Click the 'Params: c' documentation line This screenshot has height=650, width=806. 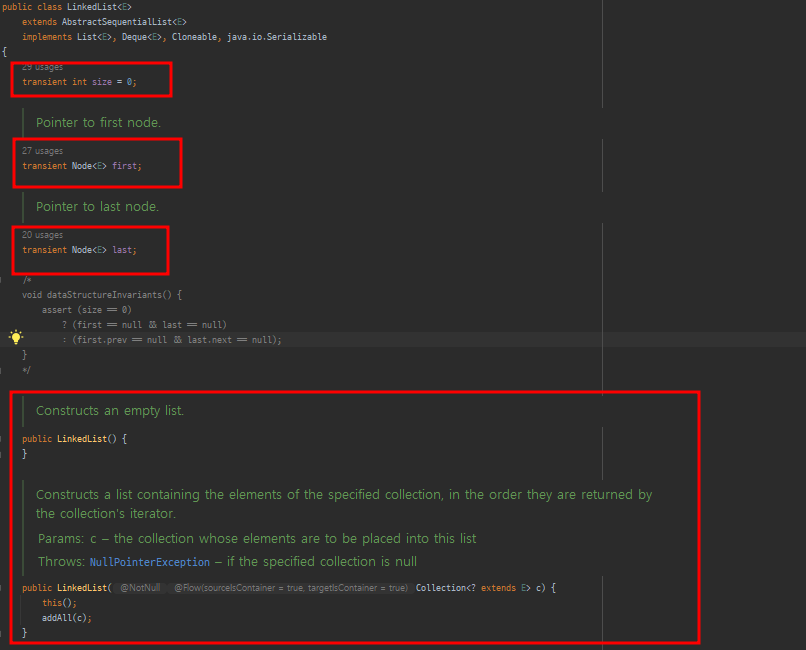257,538
